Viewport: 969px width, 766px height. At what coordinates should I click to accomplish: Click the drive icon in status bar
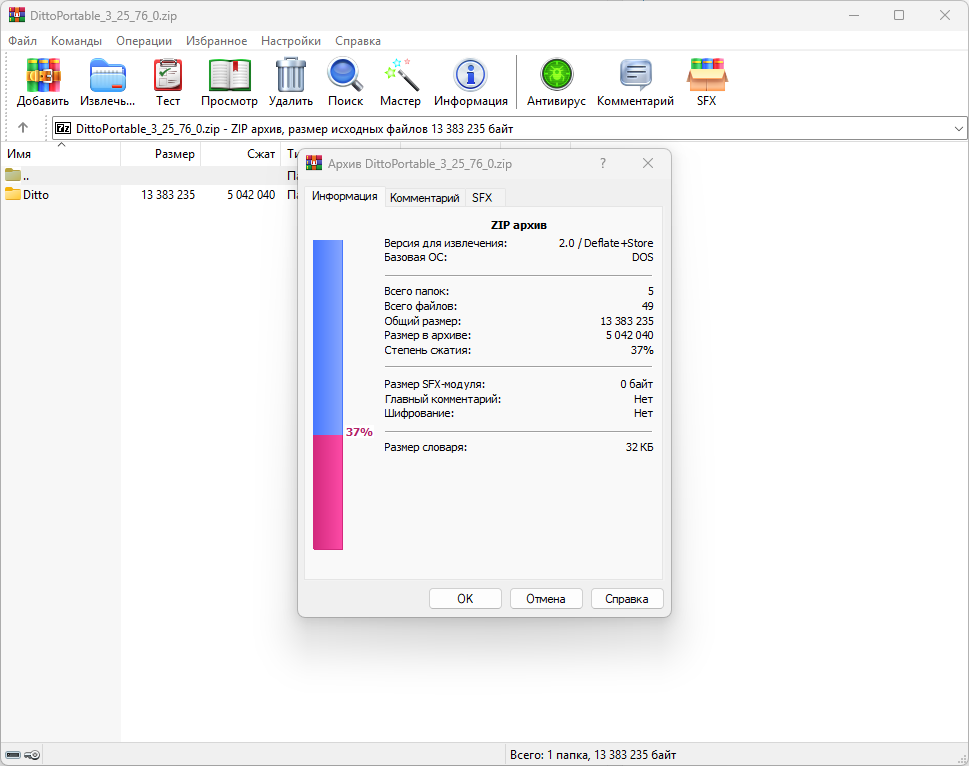13,755
